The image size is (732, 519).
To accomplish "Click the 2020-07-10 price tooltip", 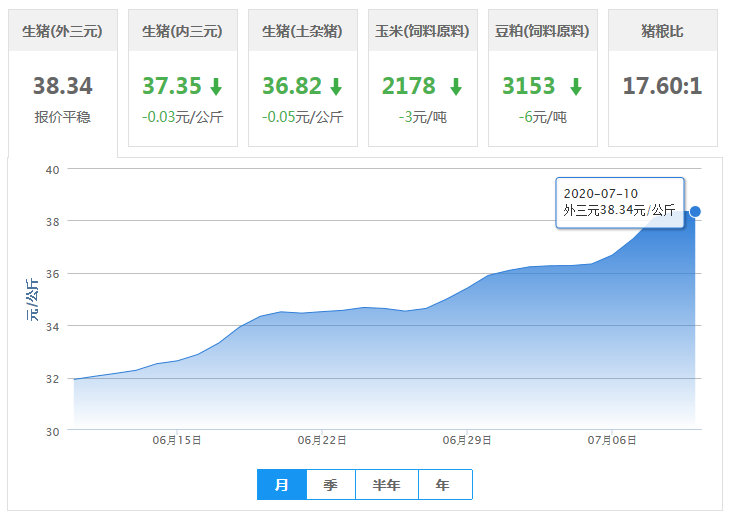I will coord(619,202).
